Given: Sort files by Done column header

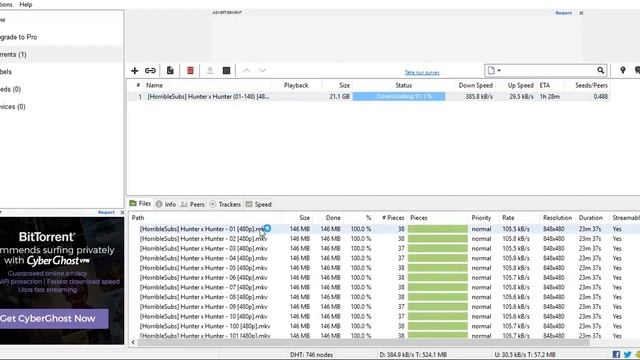Looking at the screenshot, I should (x=333, y=218).
